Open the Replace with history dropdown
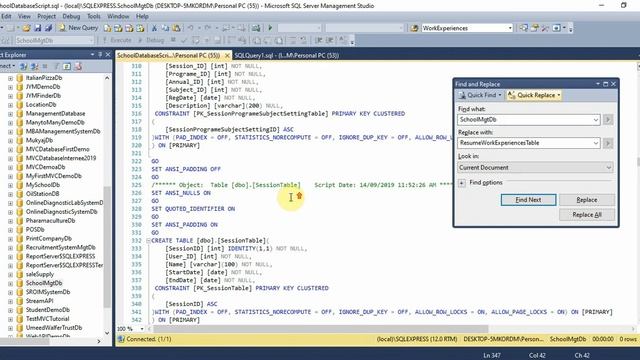 pyautogui.click(x=596, y=143)
